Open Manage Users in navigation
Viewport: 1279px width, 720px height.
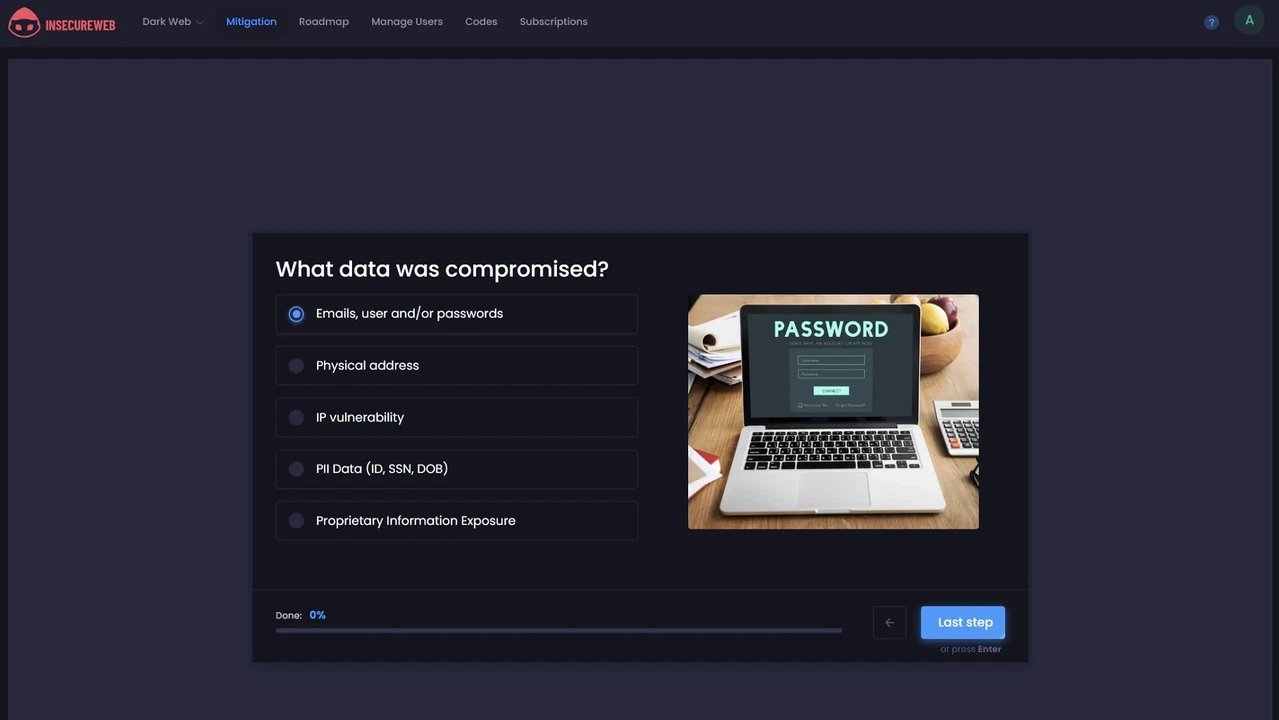407,22
